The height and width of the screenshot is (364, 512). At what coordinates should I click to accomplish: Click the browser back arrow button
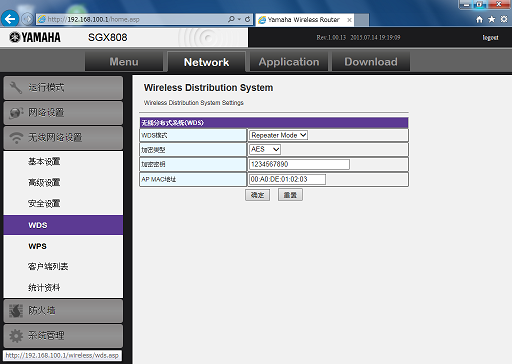[10, 19]
